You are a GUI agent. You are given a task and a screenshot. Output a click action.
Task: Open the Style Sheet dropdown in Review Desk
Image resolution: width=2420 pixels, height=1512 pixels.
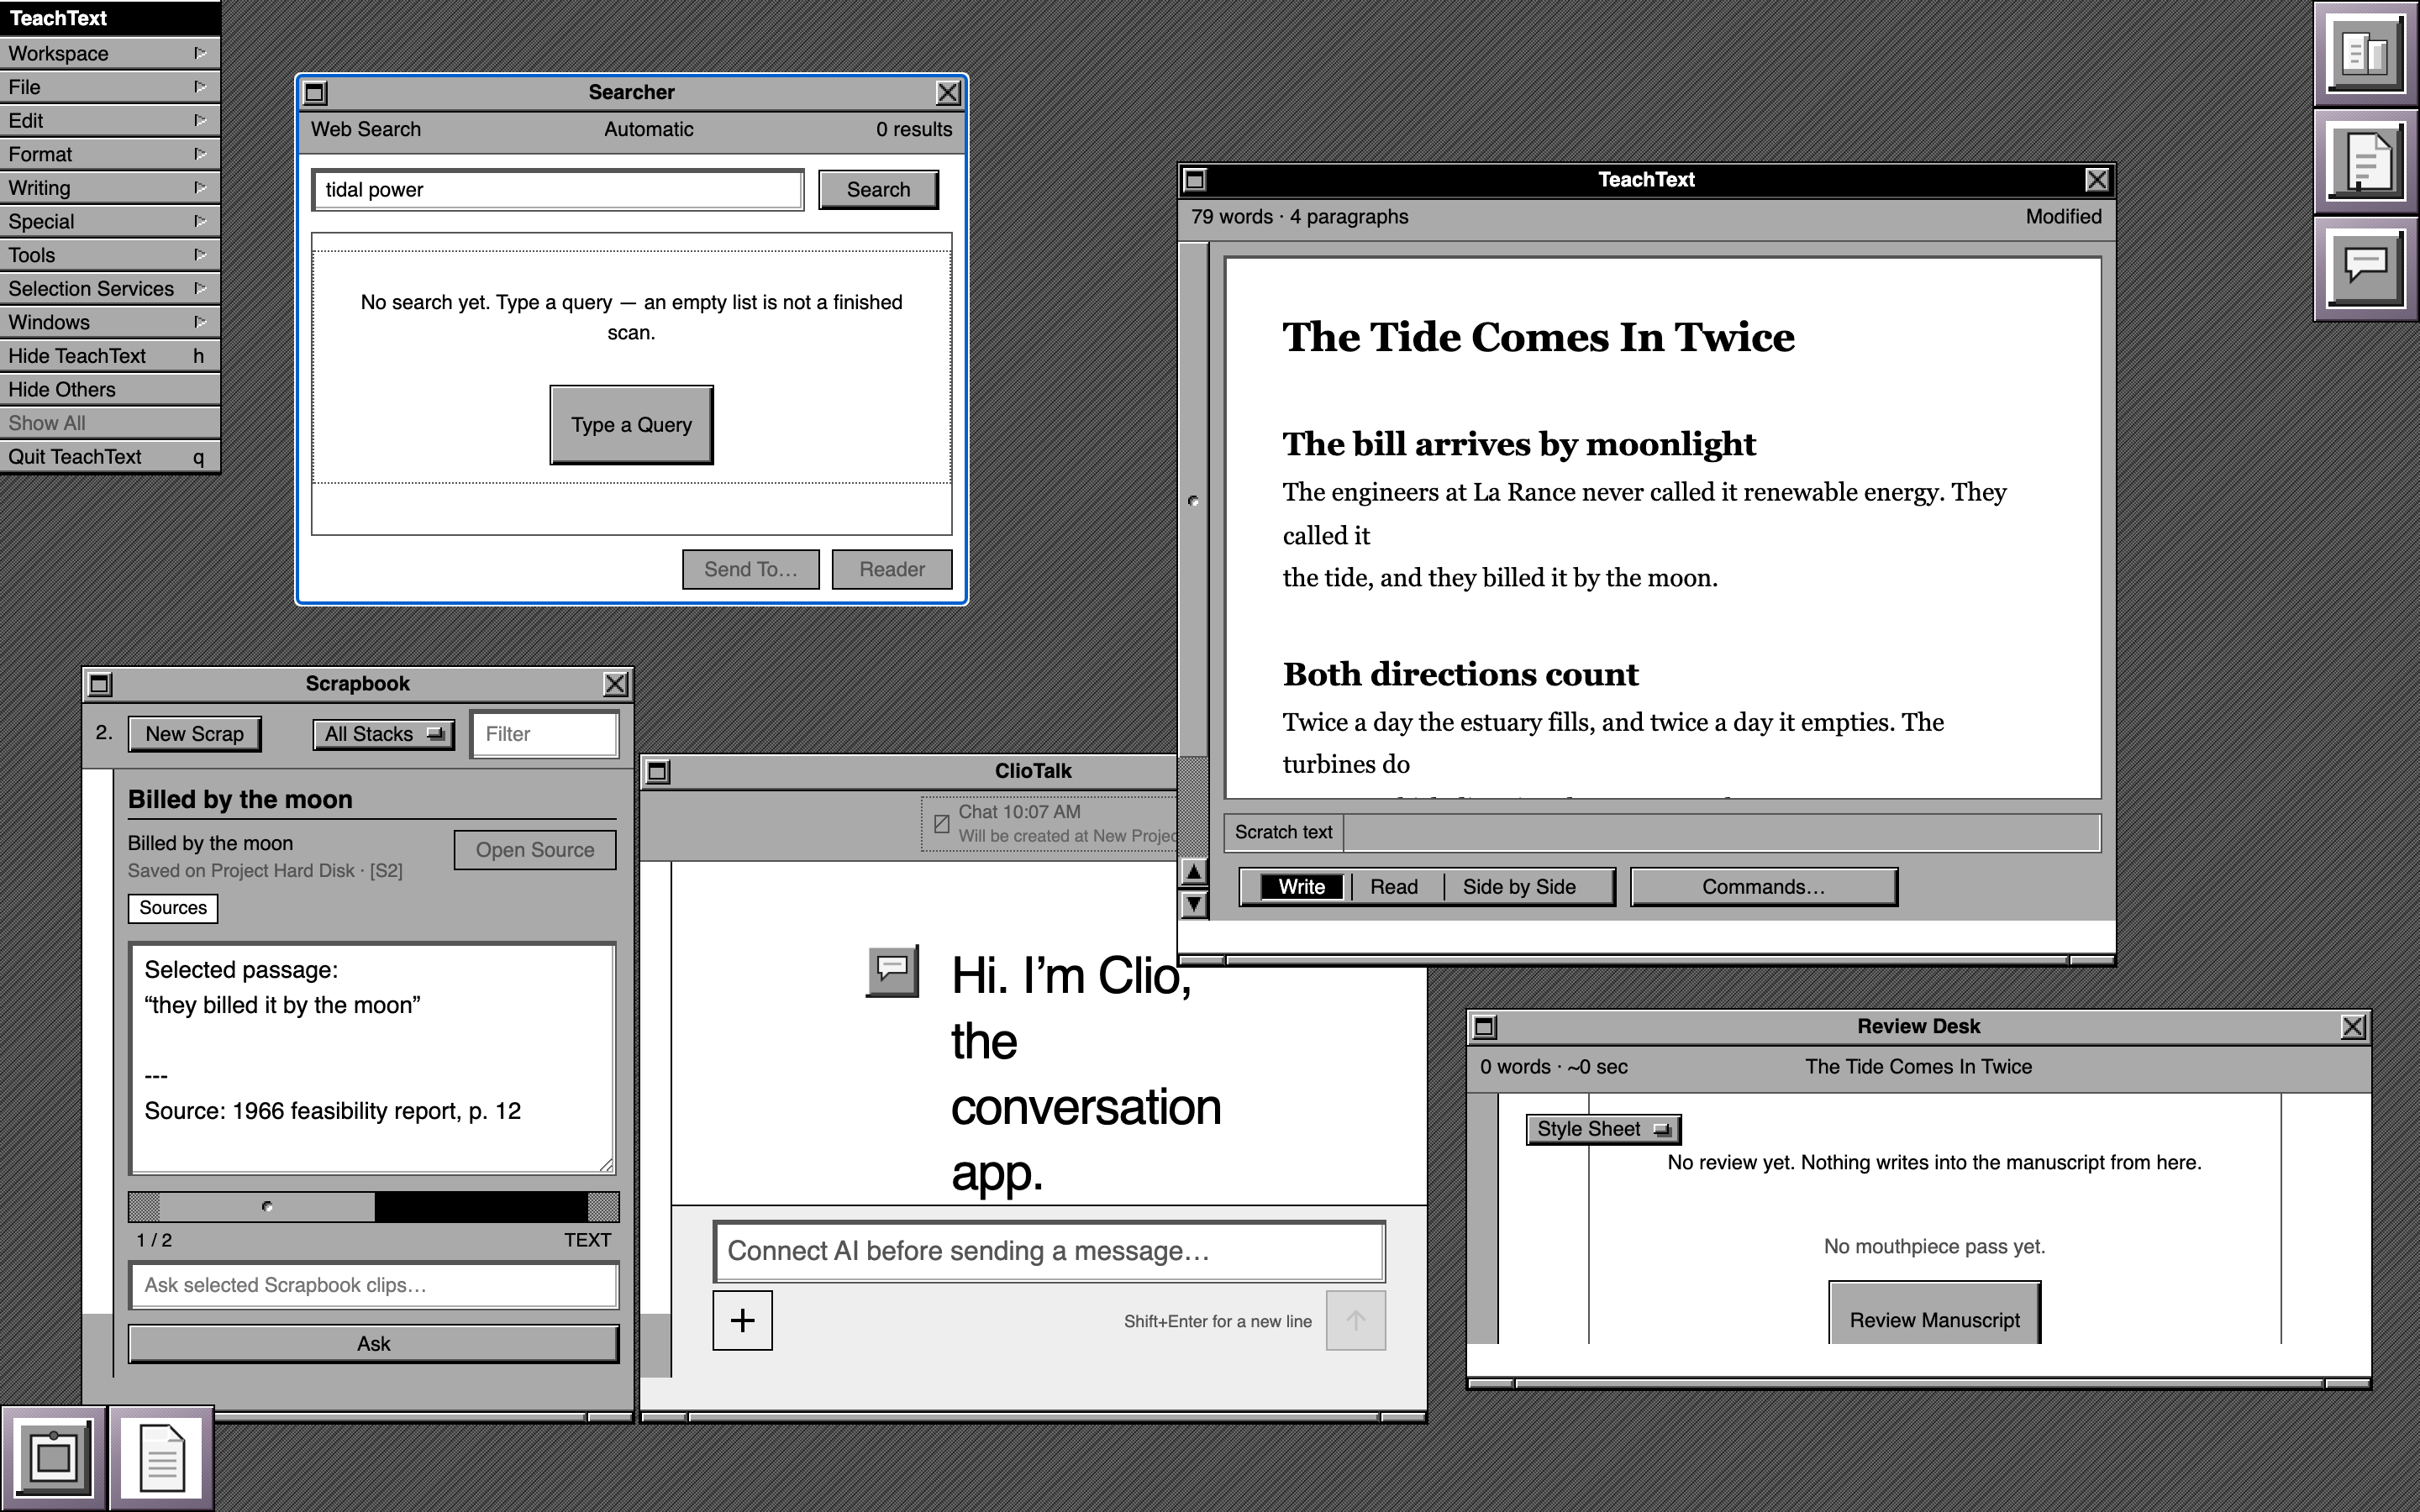[x=1603, y=1129]
